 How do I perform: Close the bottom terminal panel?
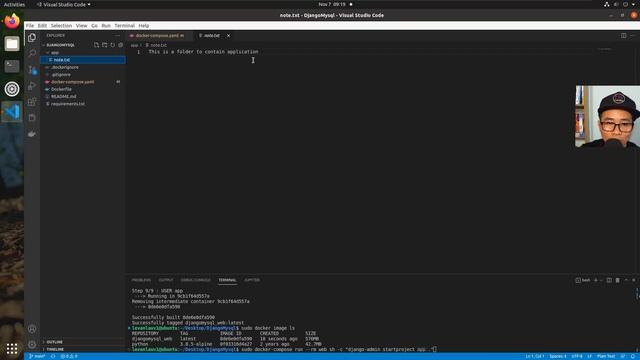[x=633, y=280]
